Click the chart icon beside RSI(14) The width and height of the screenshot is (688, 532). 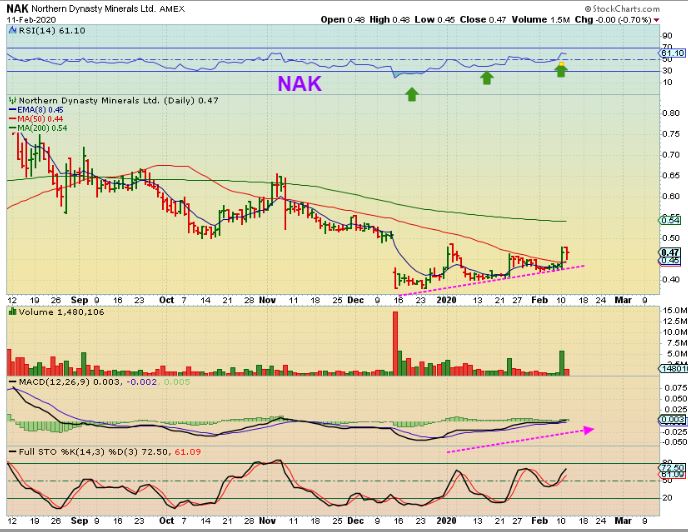pyautogui.click(x=12, y=30)
